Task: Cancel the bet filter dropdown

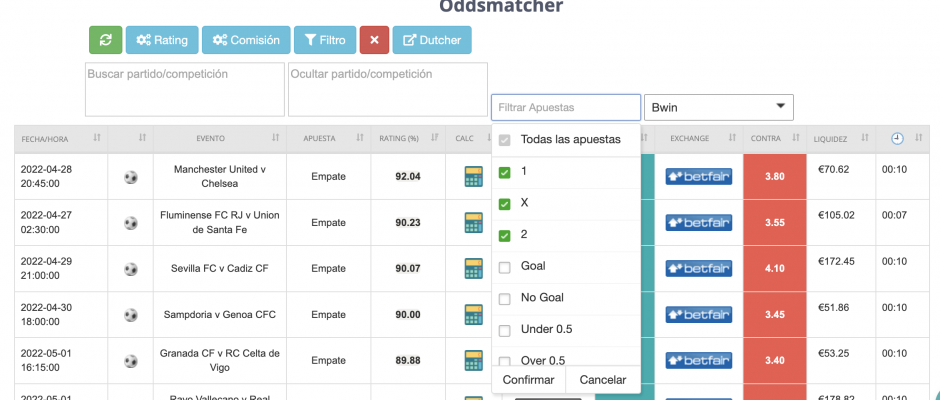Action: click(602, 380)
